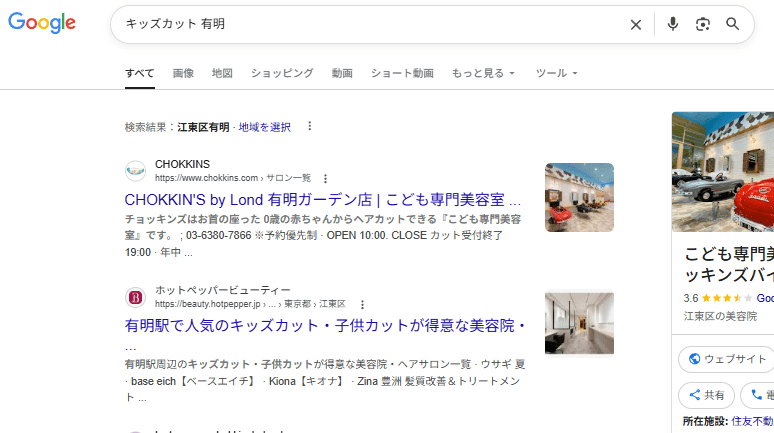Expand the もっと見る dropdown

[x=483, y=73]
